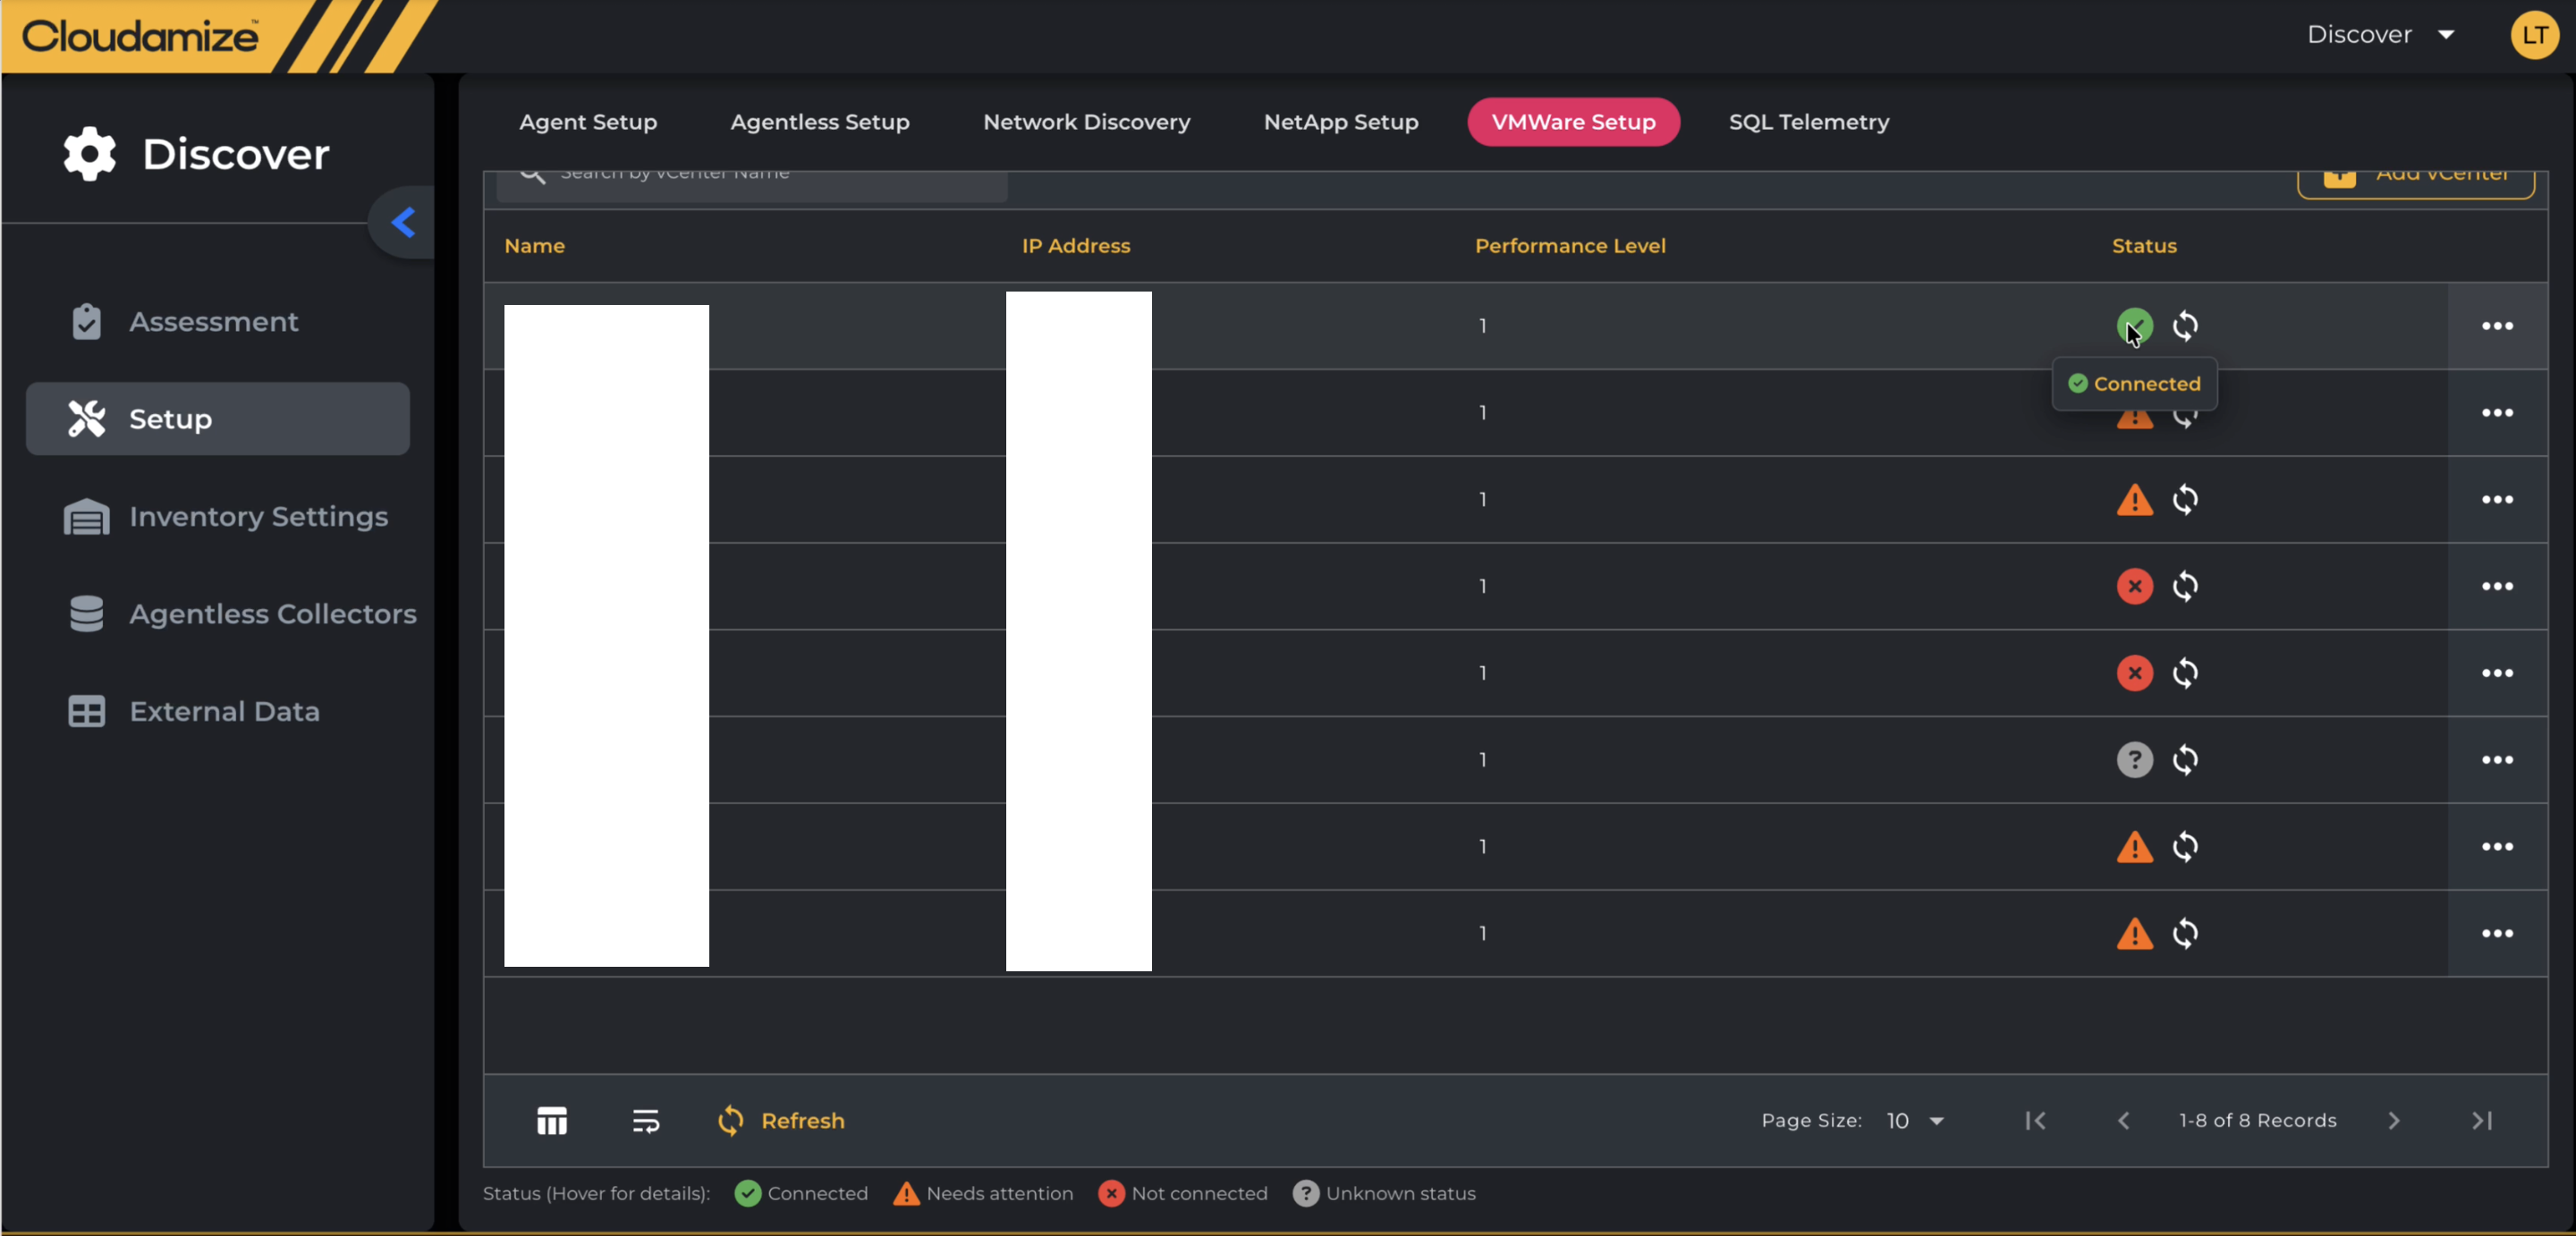Go to the previous page

2122,1121
